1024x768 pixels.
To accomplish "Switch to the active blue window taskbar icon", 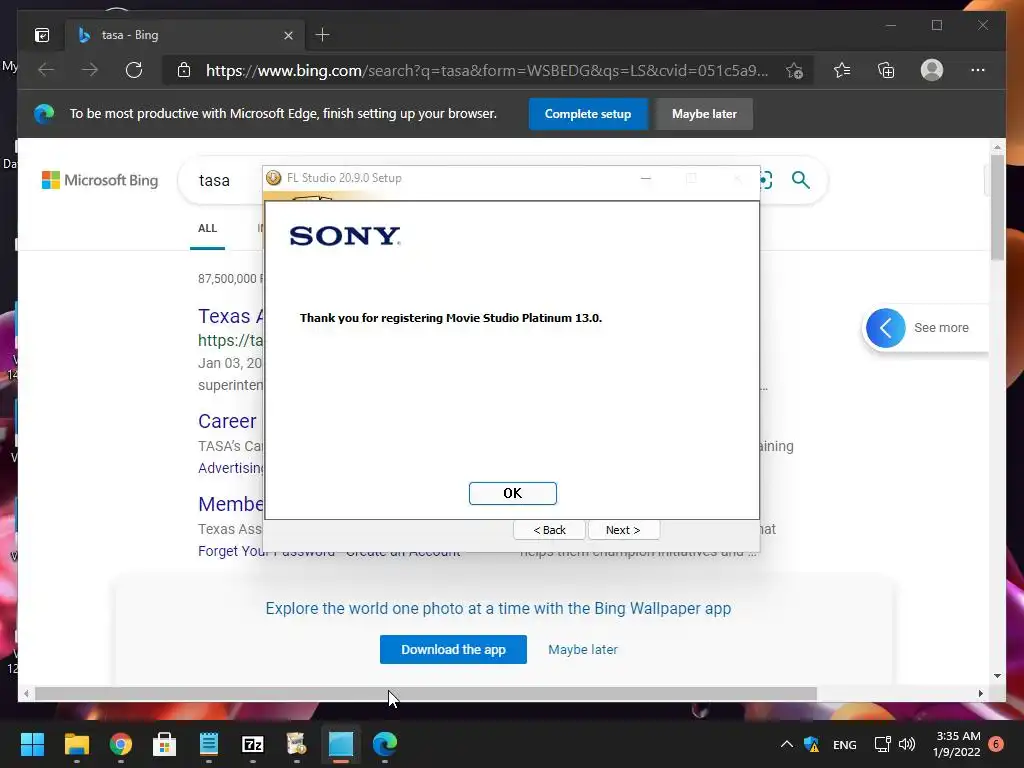I will pos(340,744).
